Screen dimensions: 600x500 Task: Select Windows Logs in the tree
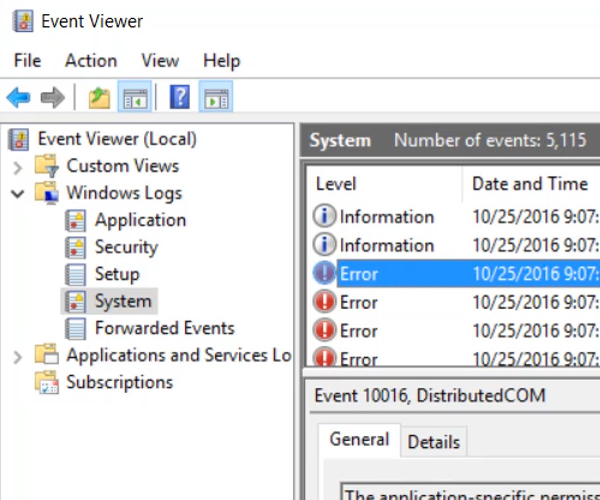pos(124,193)
